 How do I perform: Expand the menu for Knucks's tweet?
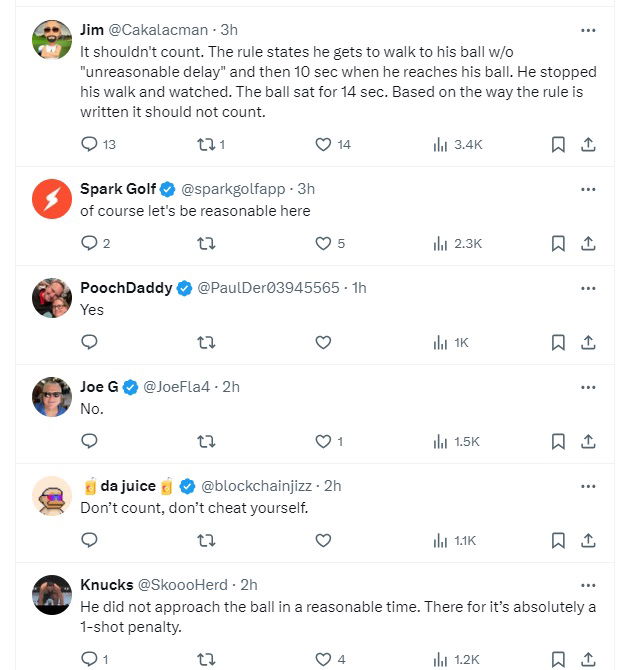[588, 584]
